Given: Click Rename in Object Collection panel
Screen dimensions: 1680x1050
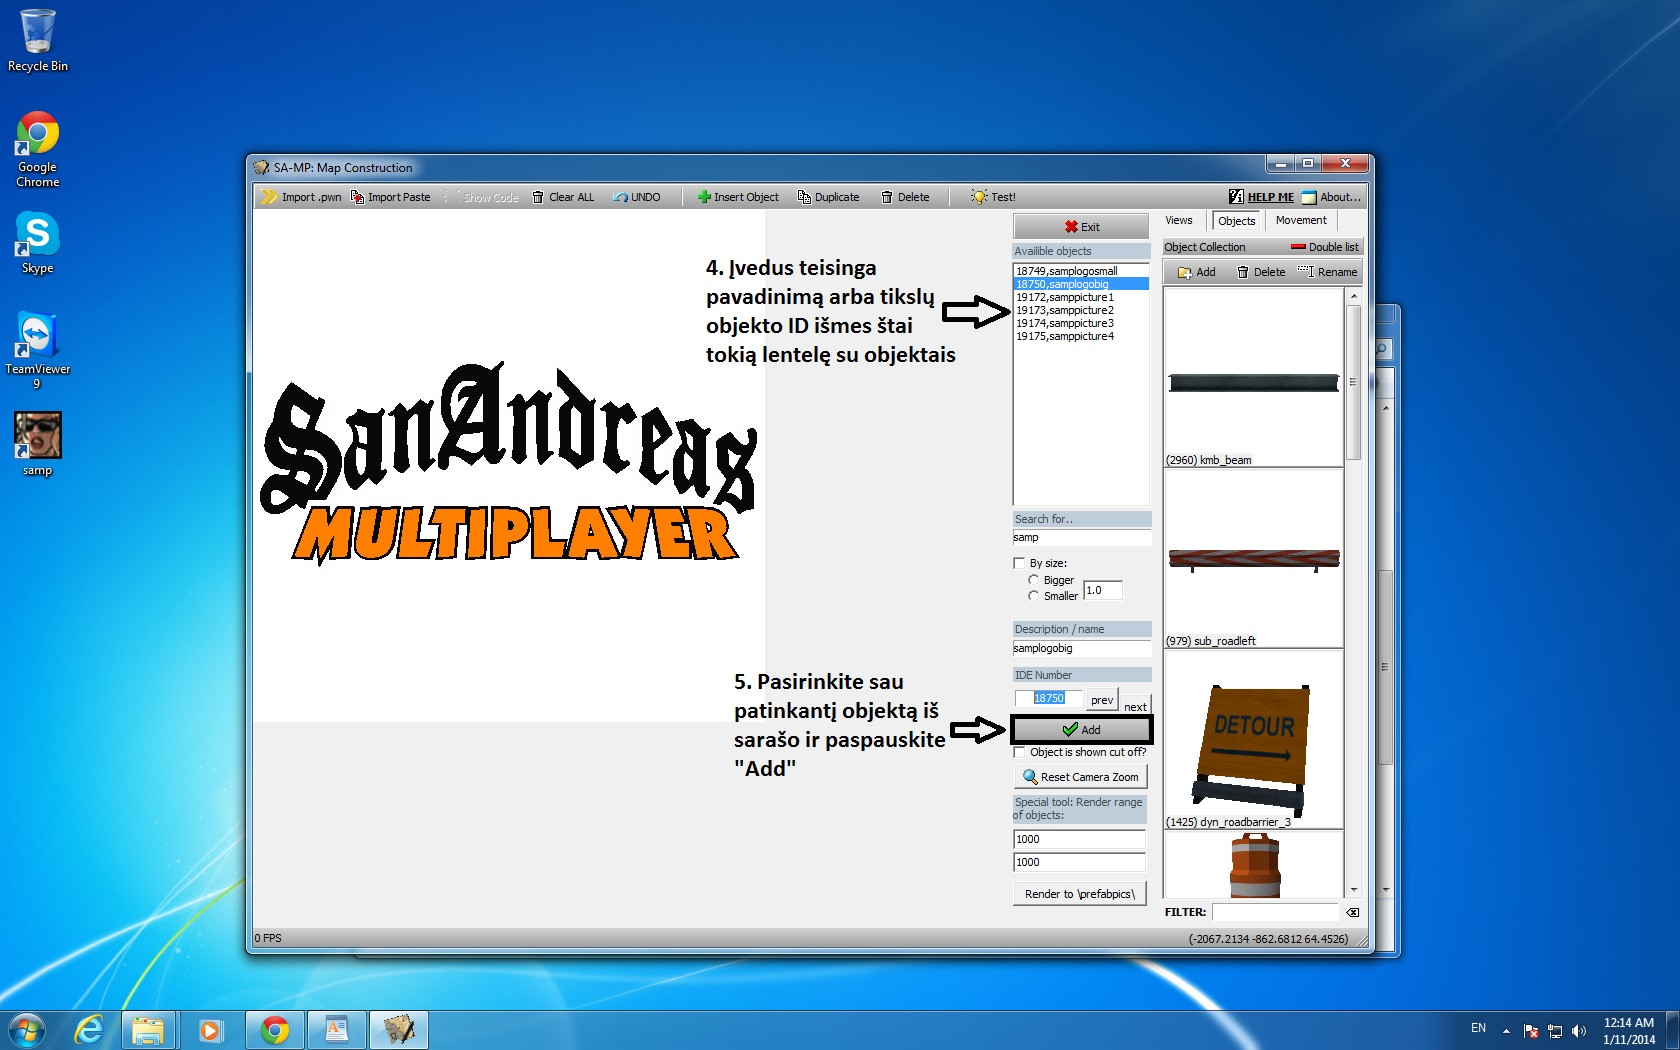Looking at the screenshot, I should pos(1327,272).
